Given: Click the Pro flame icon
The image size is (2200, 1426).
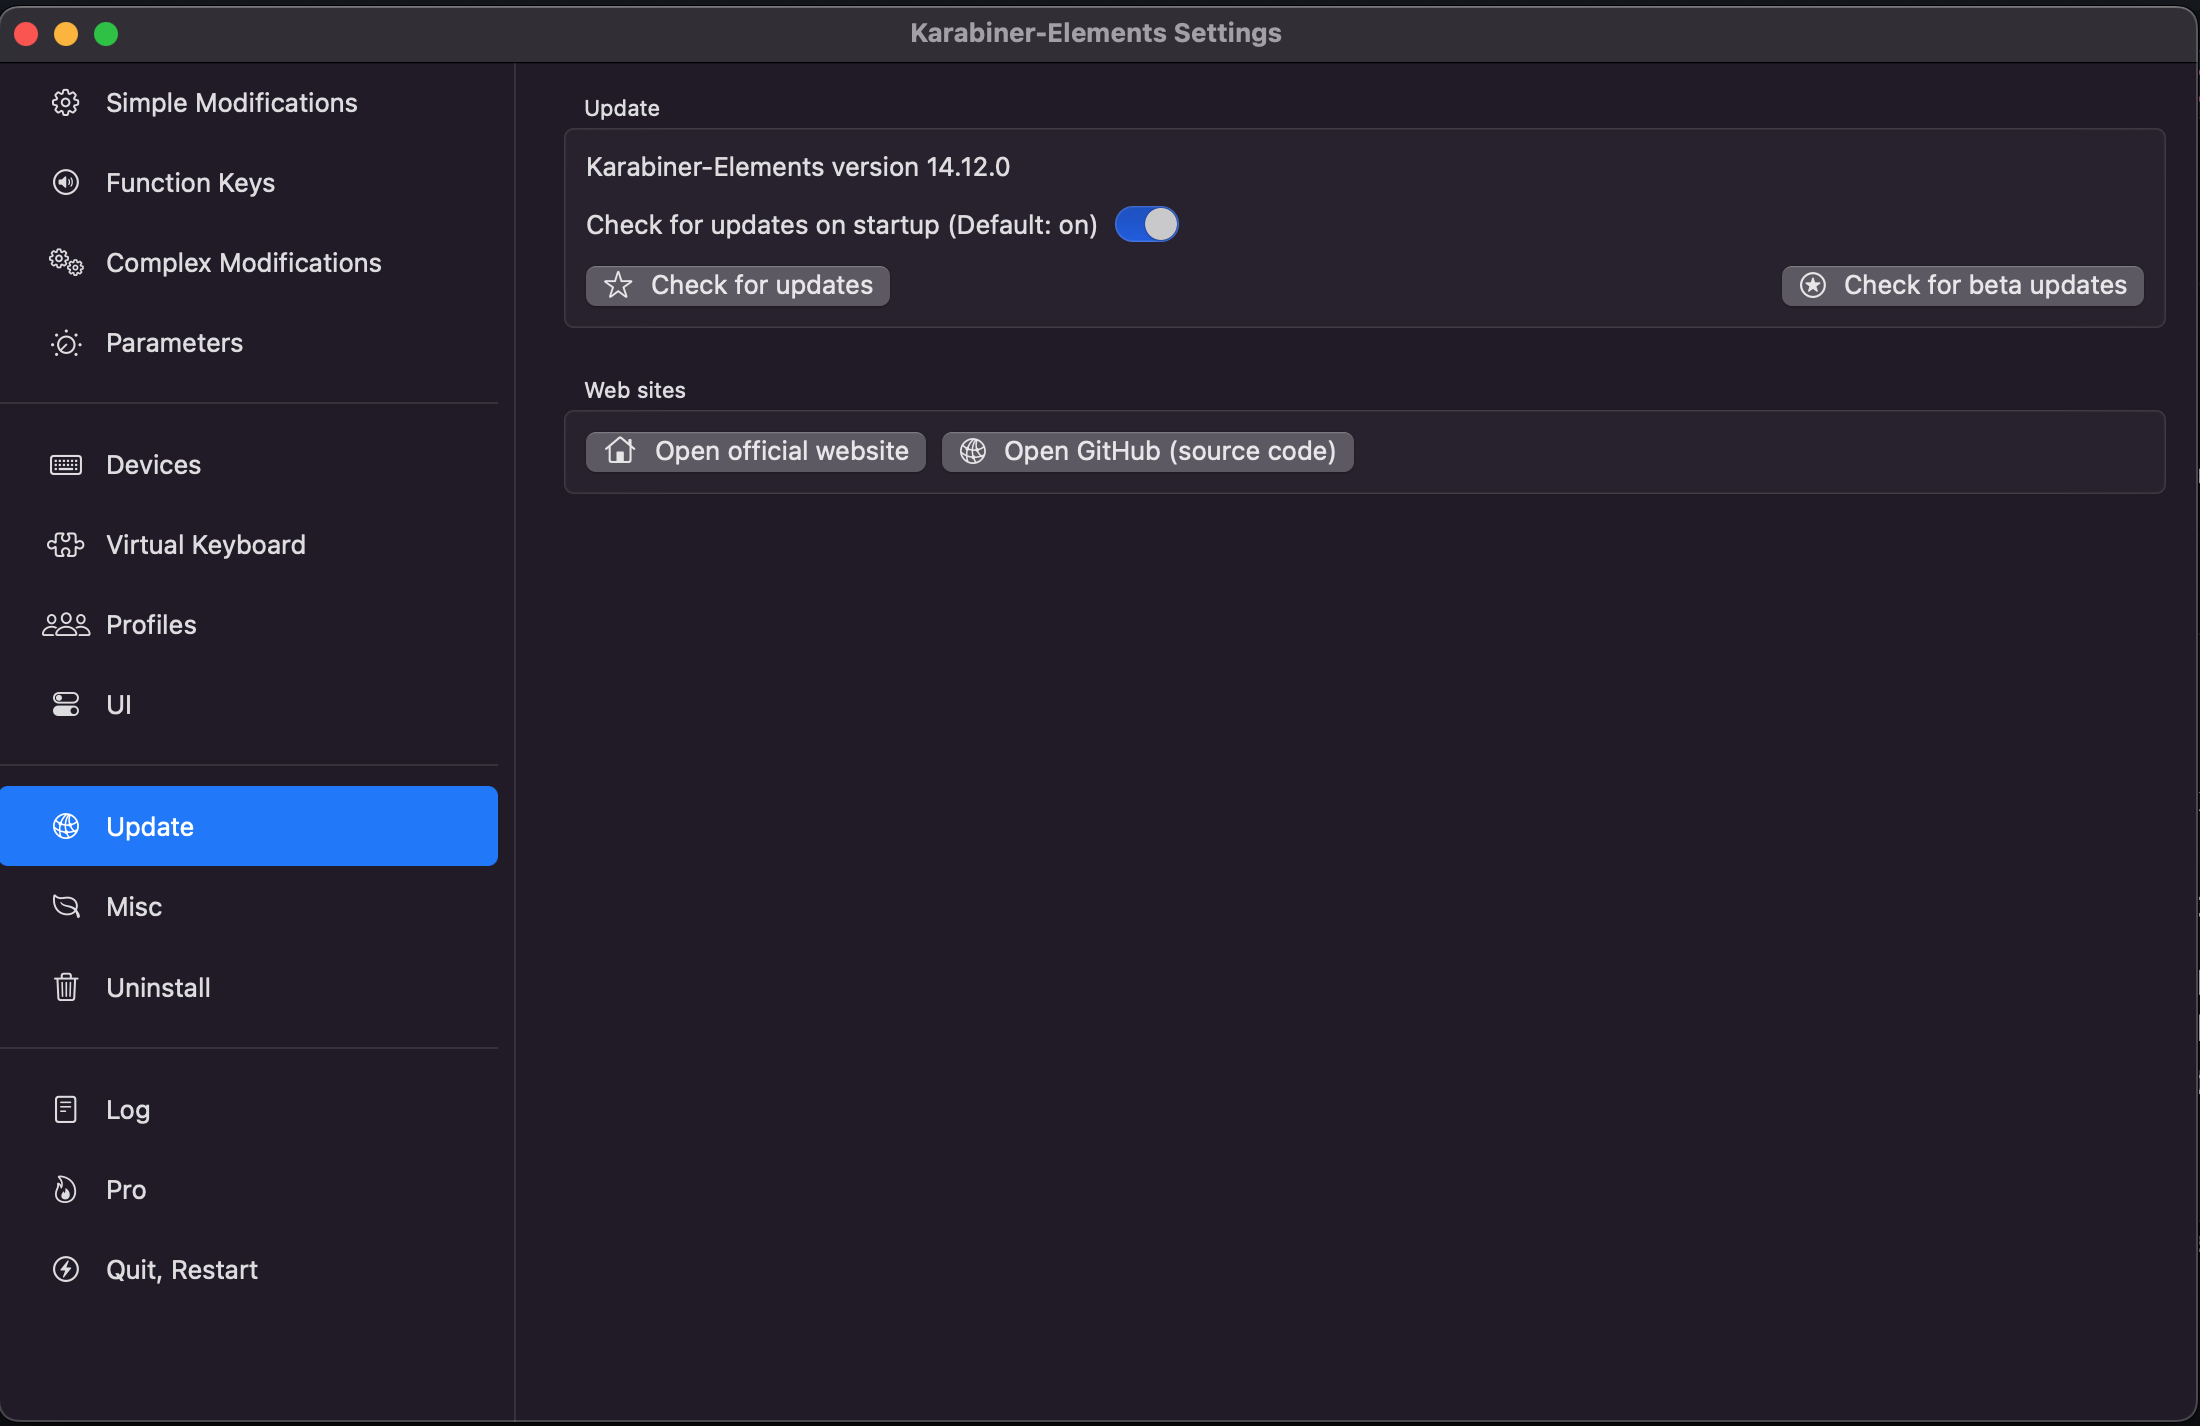Looking at the screenshot, I should (66, 1190).
